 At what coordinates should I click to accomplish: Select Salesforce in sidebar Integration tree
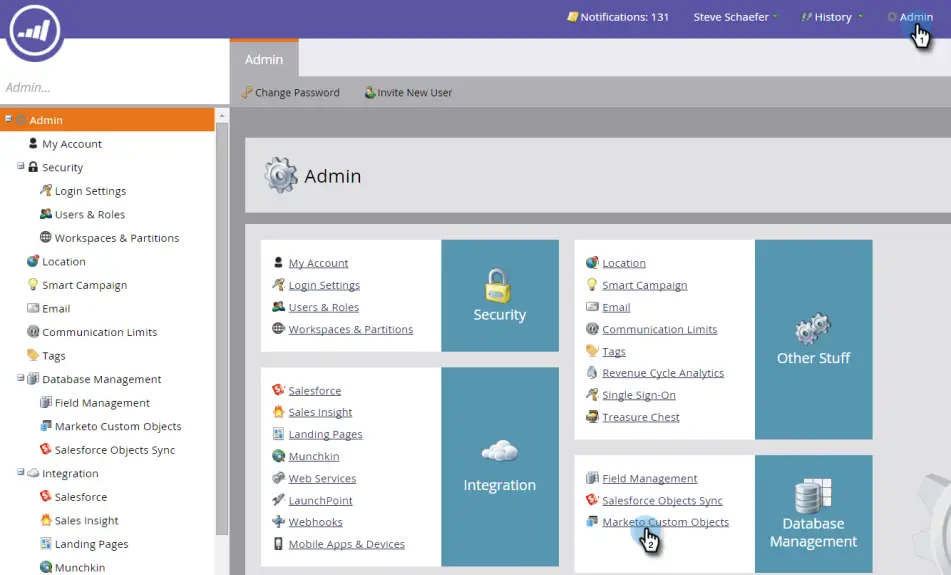point(81,496)
